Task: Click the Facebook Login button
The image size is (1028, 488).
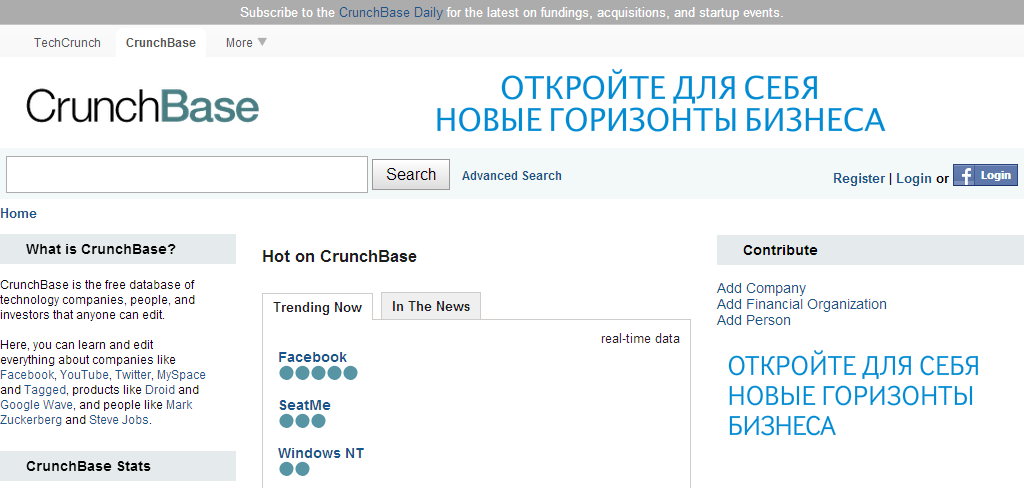Action: click(x=985, y=175)
